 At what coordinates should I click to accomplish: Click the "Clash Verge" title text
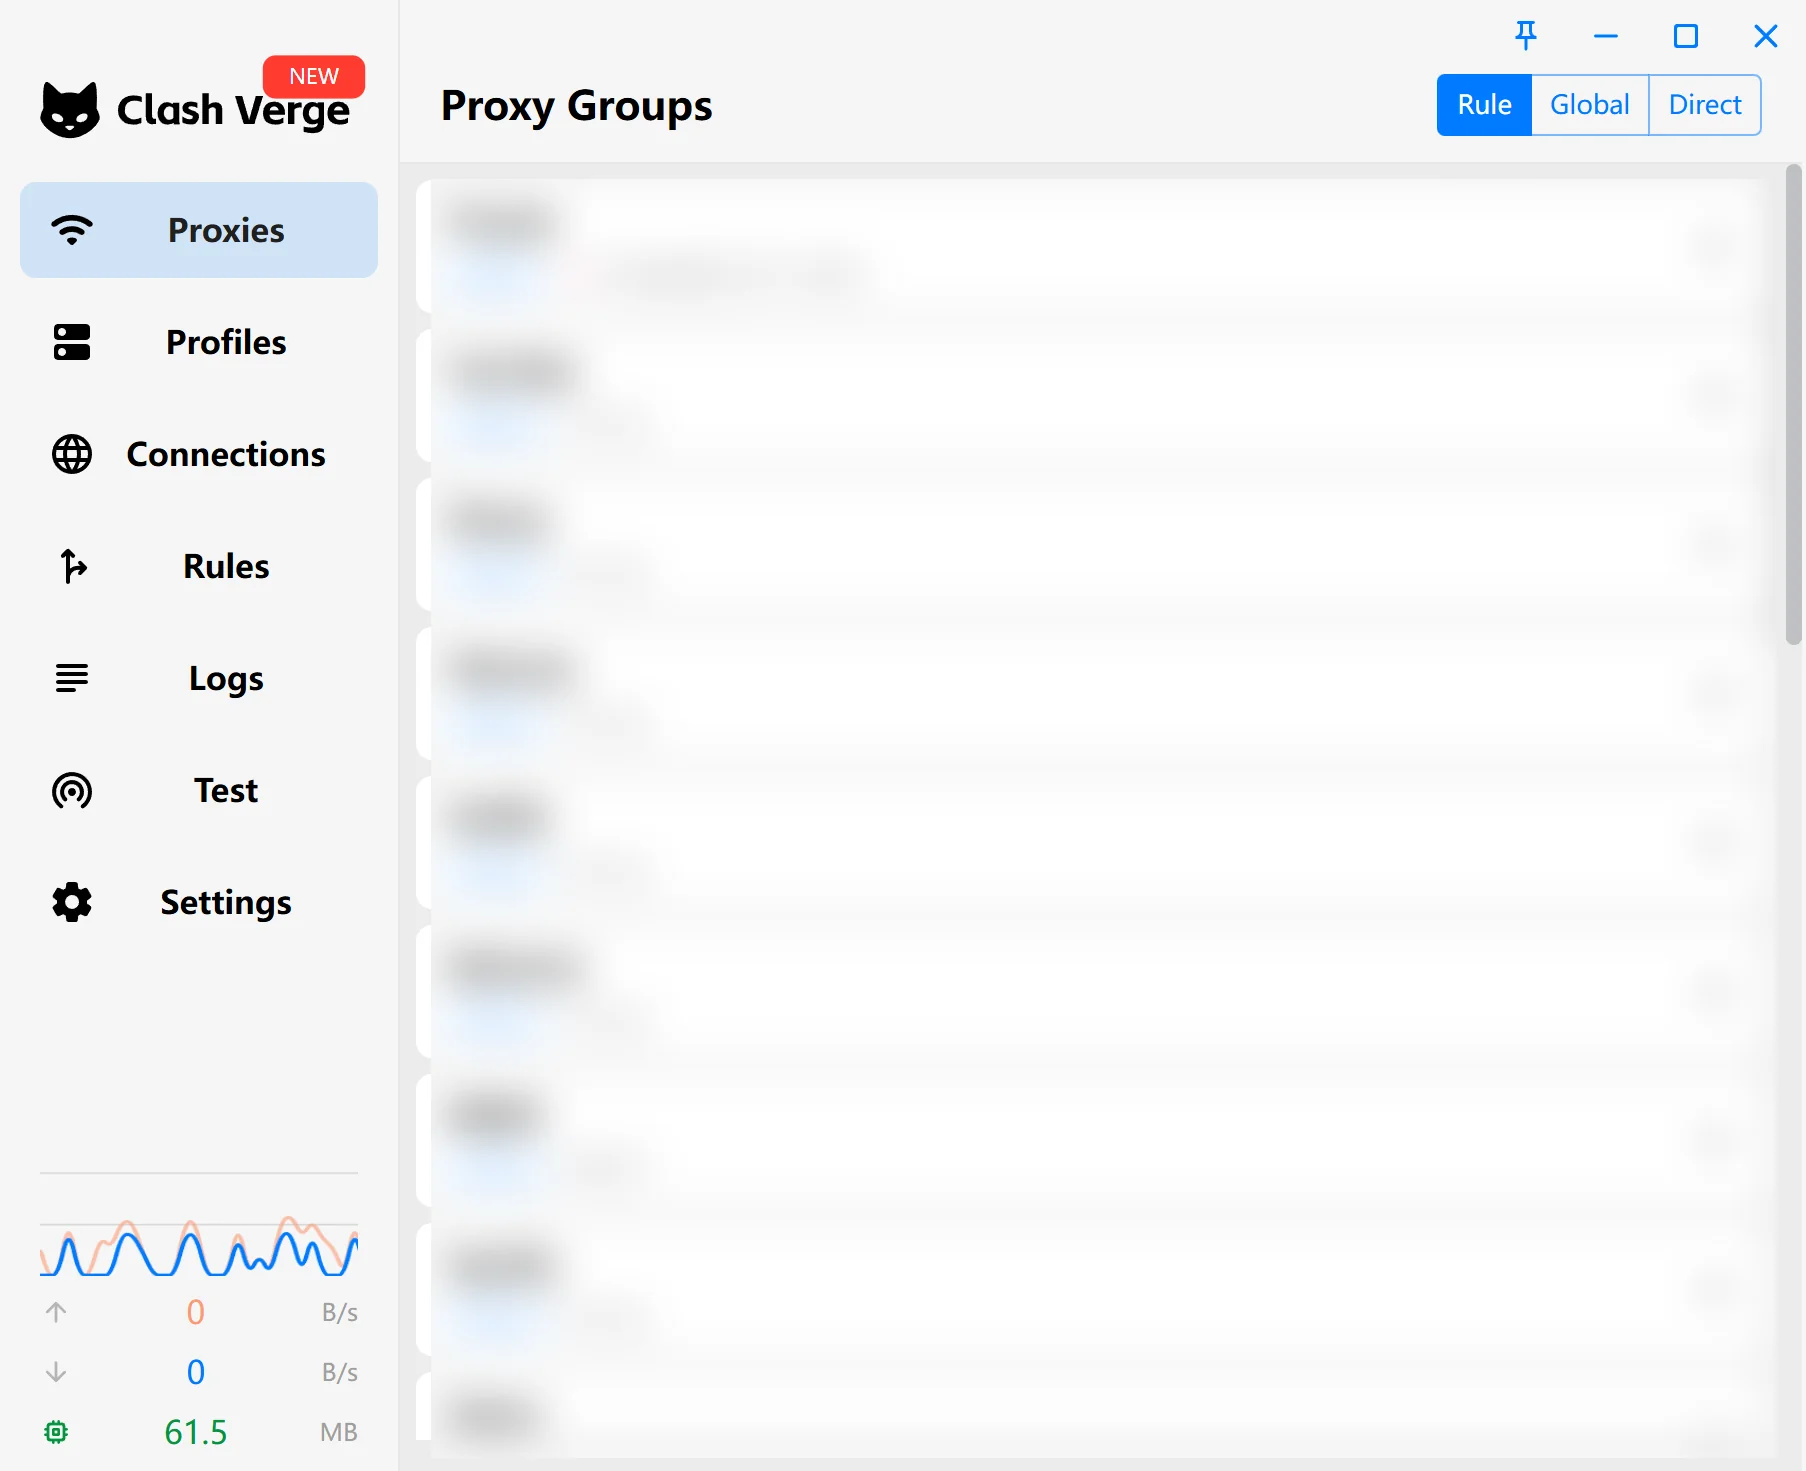click(x=234, y=111)
